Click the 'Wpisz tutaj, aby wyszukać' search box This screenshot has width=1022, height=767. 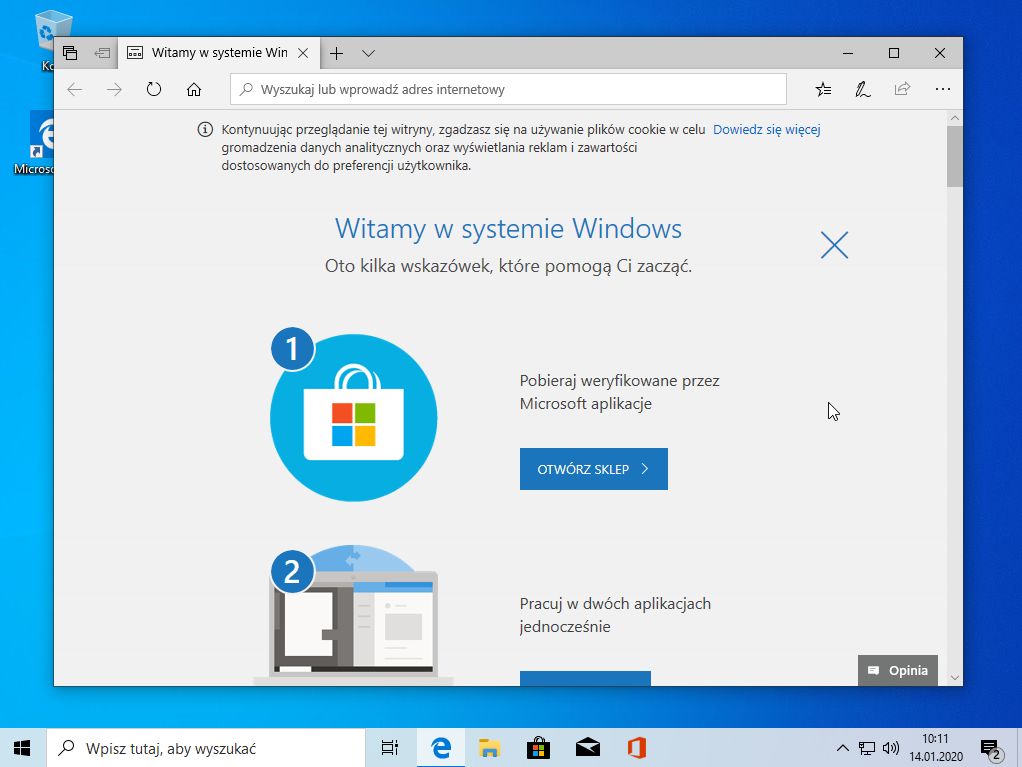[205, 748]
